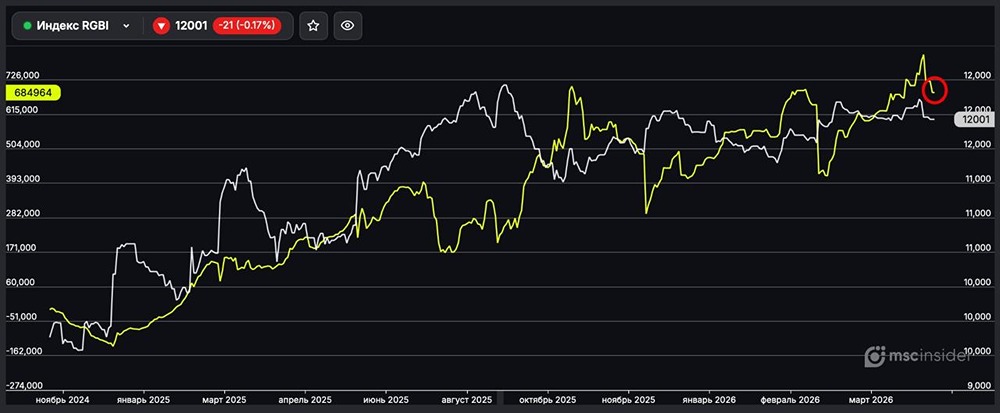Click the yellow 684964 axis value label
This screenshot has height=413, width=1000.
(34, 93)
